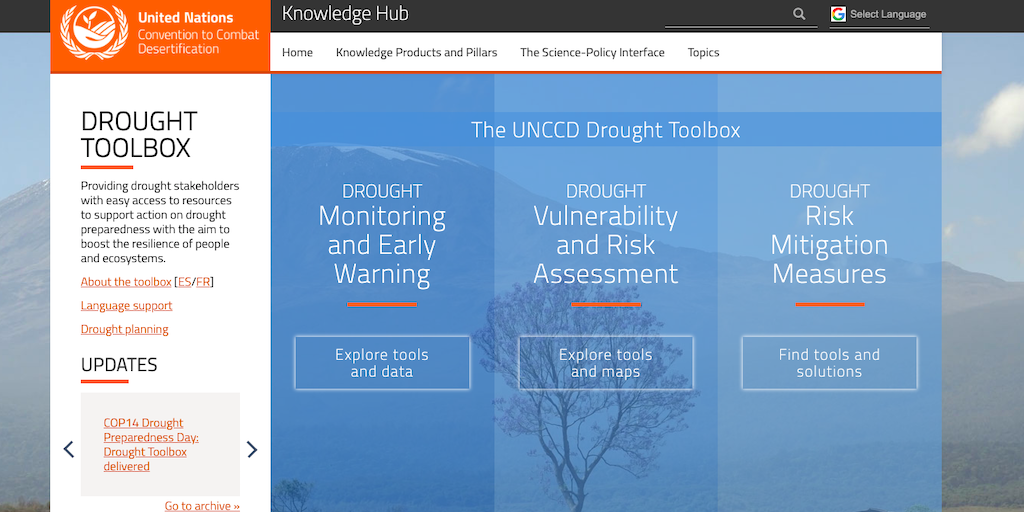Screen dimensions: 1024x512
Task: Click Find tools and solutions button
Action: 829,363
